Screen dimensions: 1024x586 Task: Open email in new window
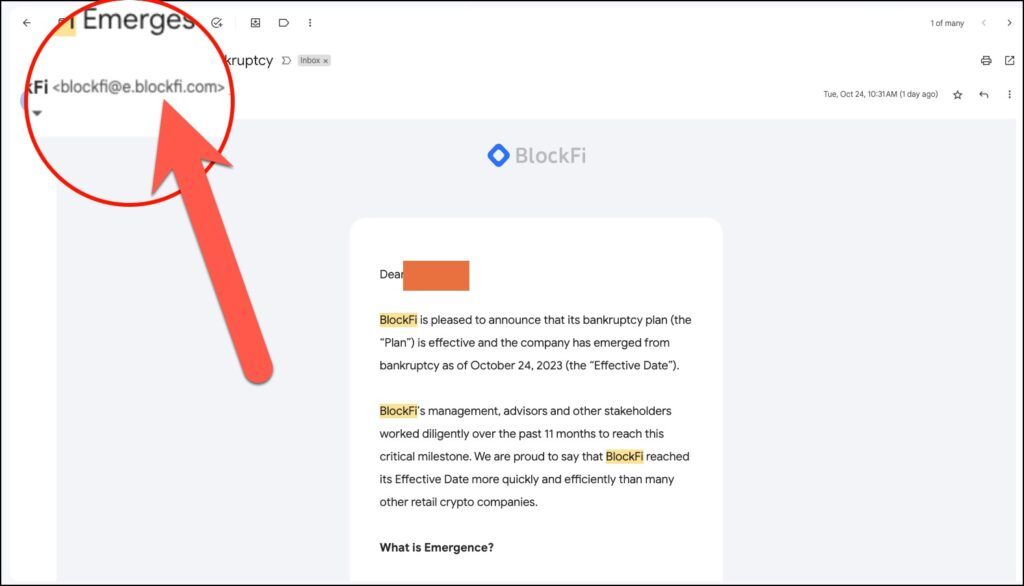click(x=1010, y=61)
